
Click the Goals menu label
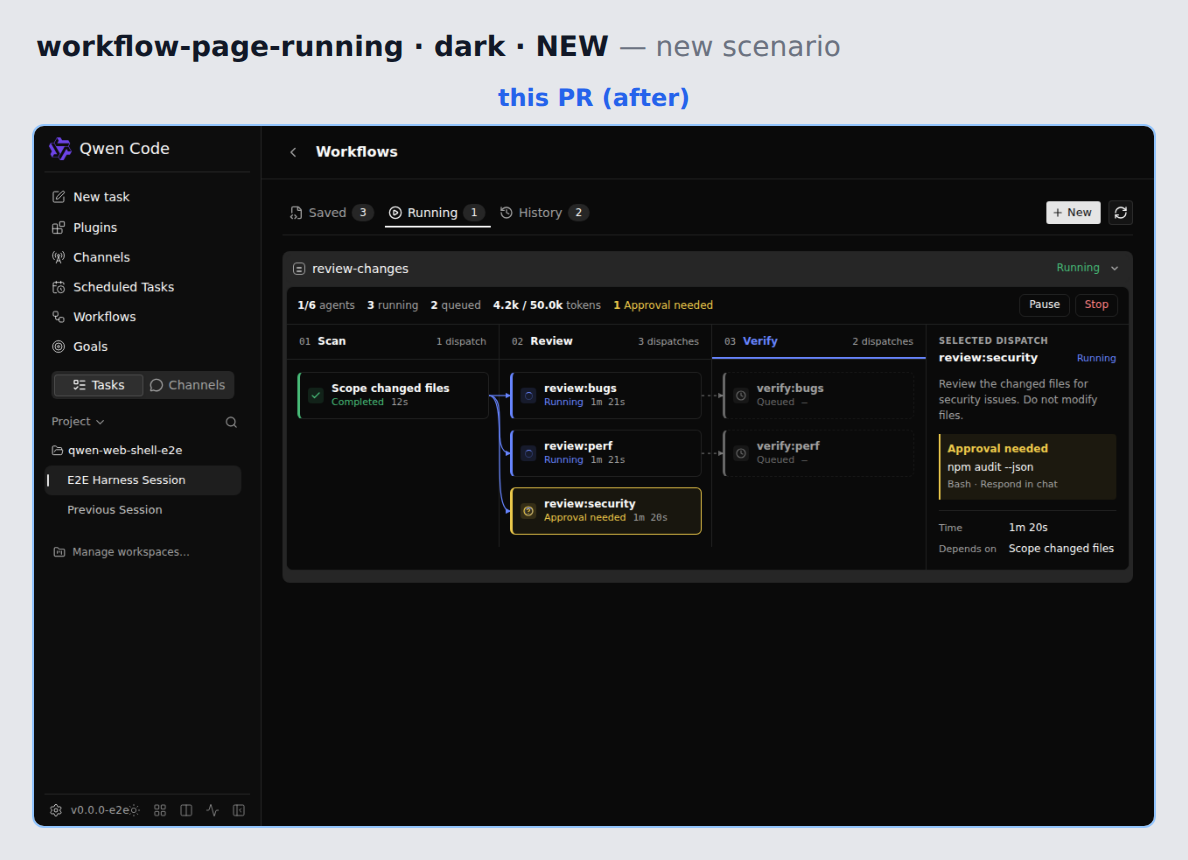tap(90, 346)
